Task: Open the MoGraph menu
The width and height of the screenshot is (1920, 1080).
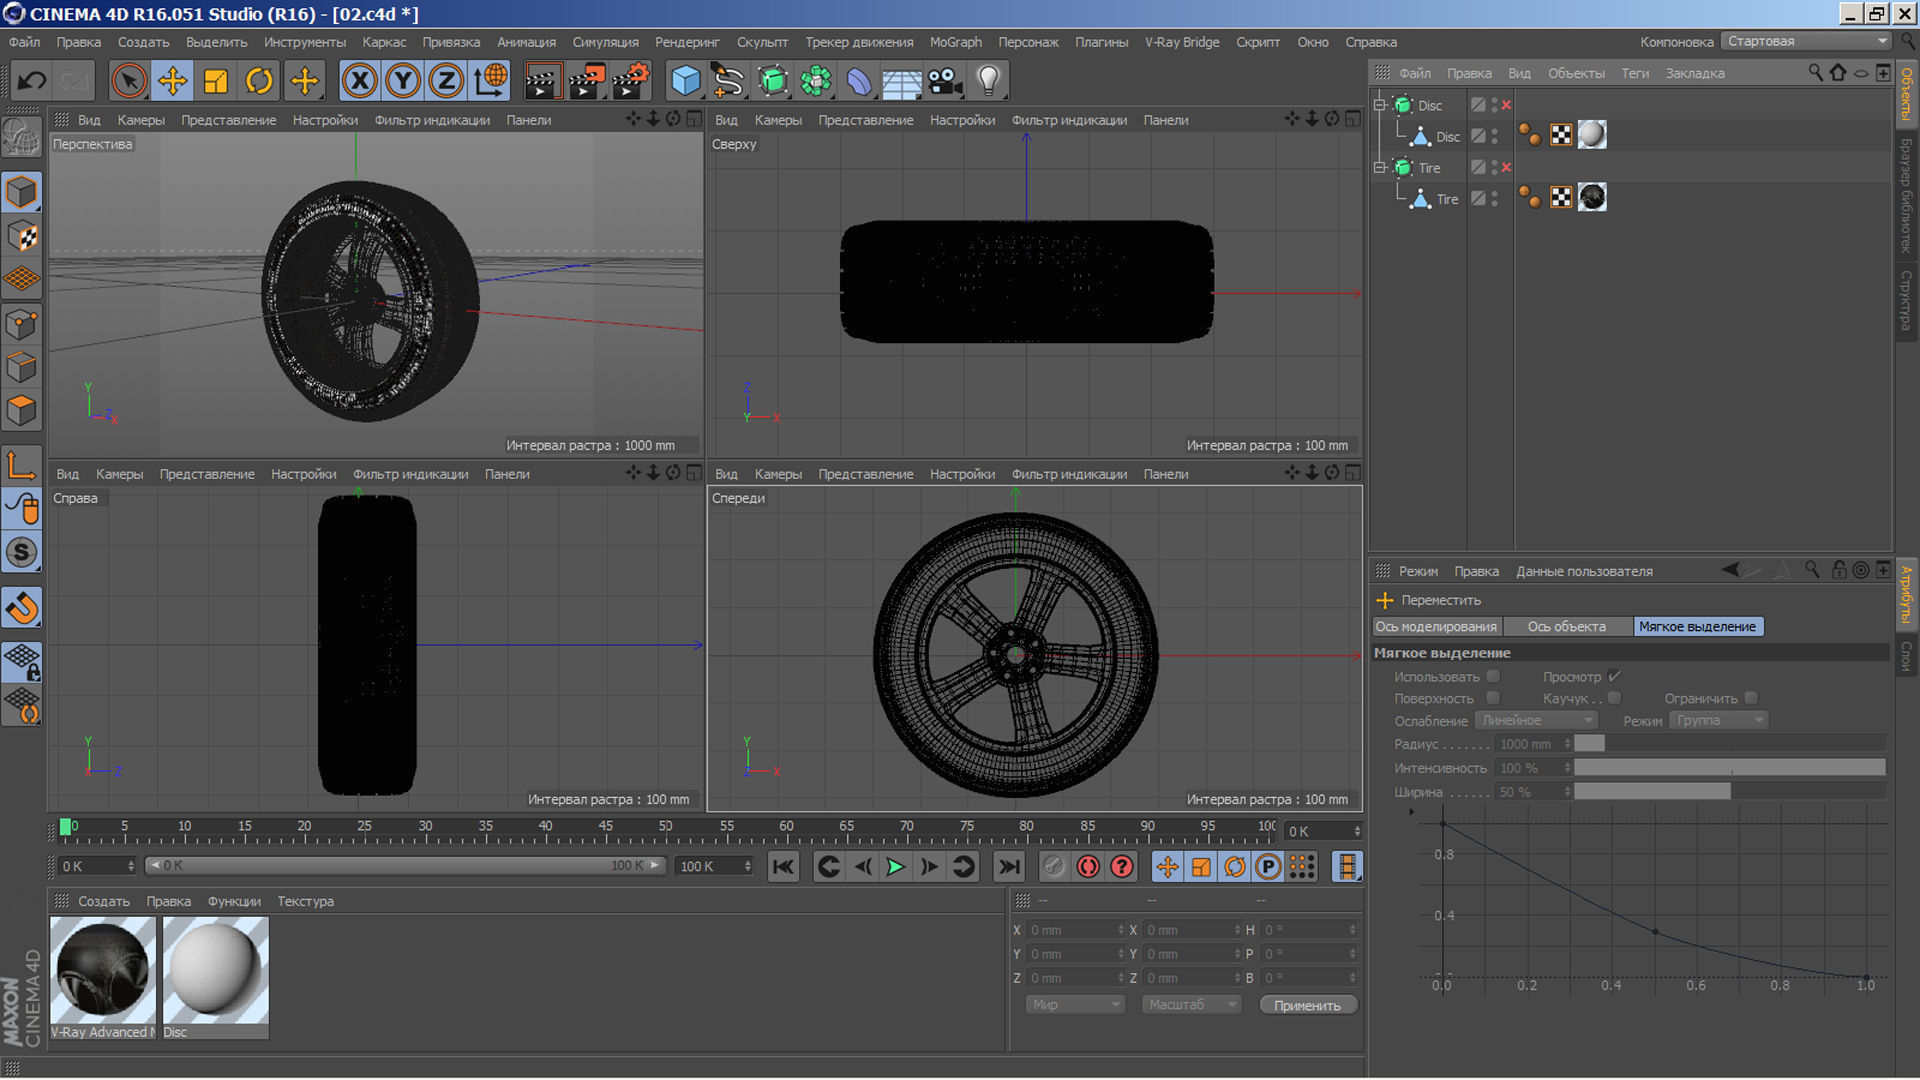Action: point(956,42)
